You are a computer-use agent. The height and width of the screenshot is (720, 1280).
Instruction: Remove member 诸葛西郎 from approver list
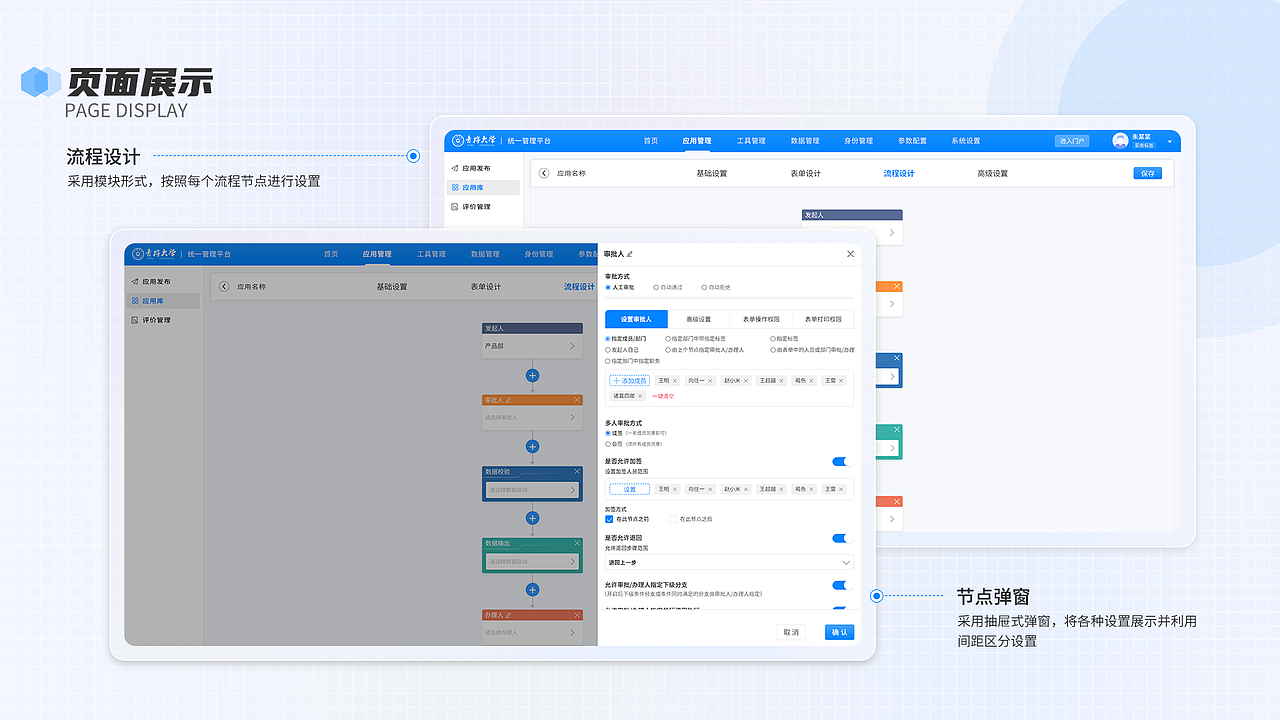(640, 396)
